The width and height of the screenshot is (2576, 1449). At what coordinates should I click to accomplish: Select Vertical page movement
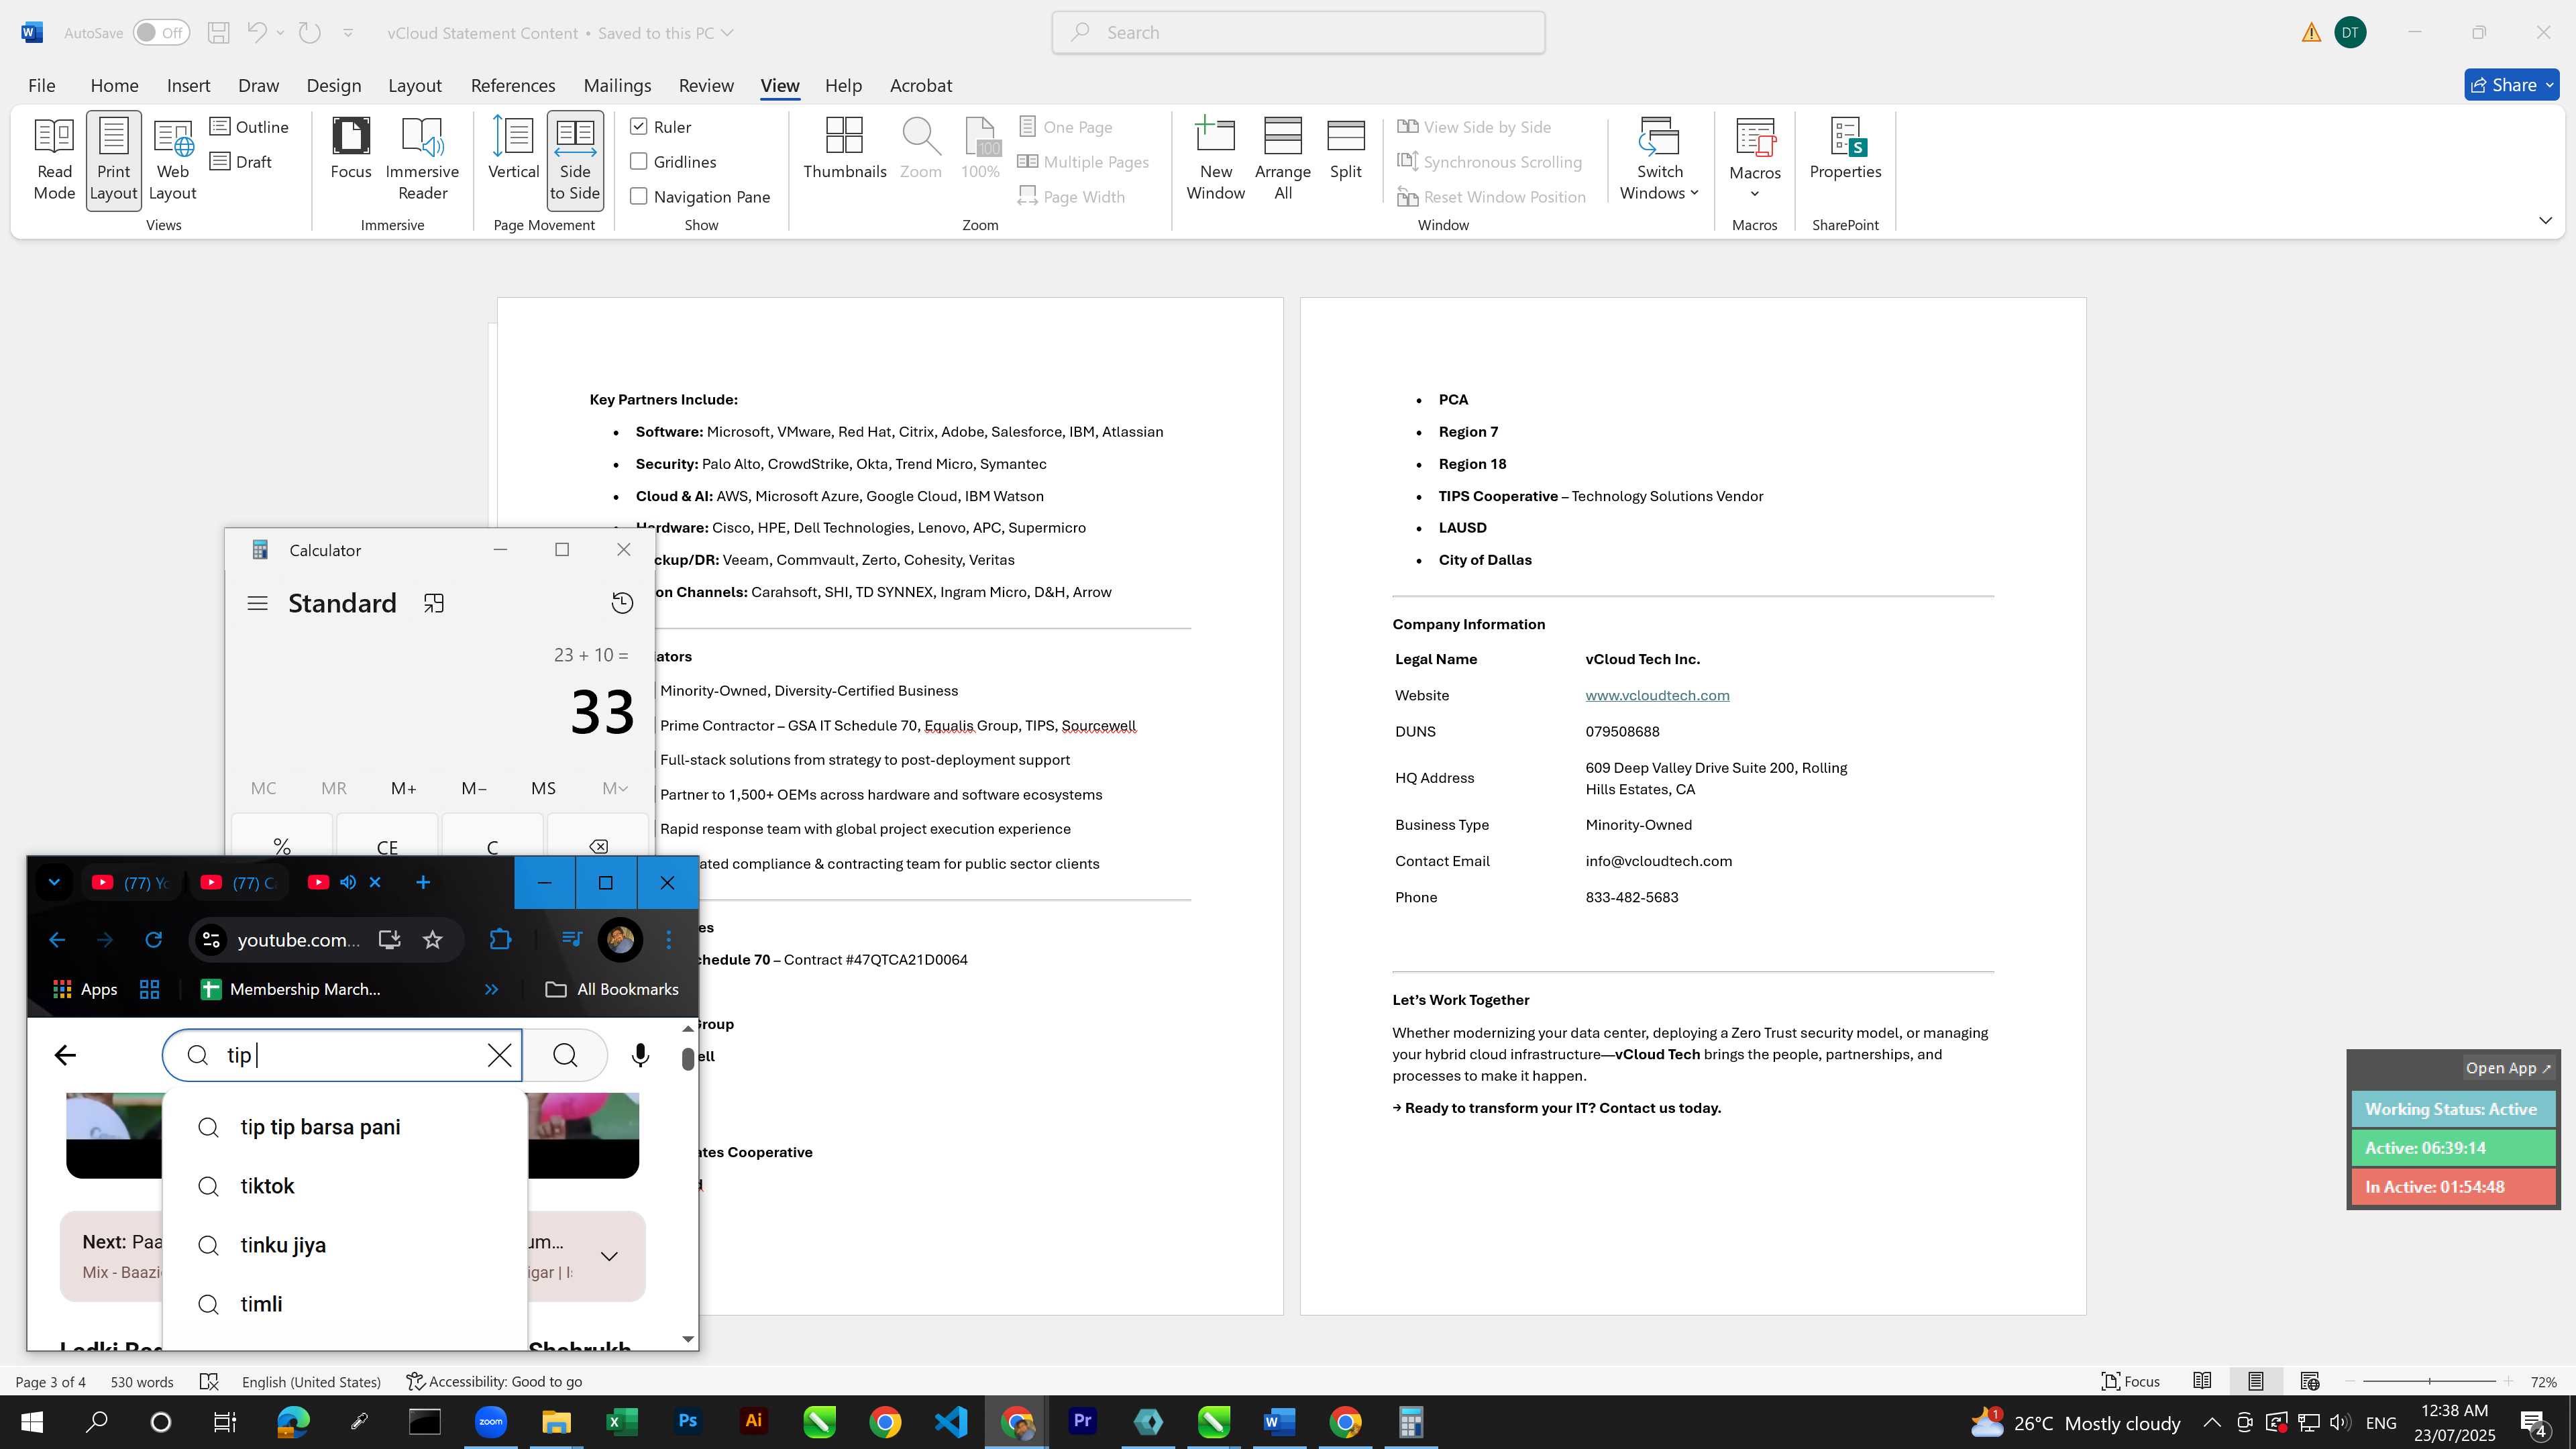click(513, 150)
